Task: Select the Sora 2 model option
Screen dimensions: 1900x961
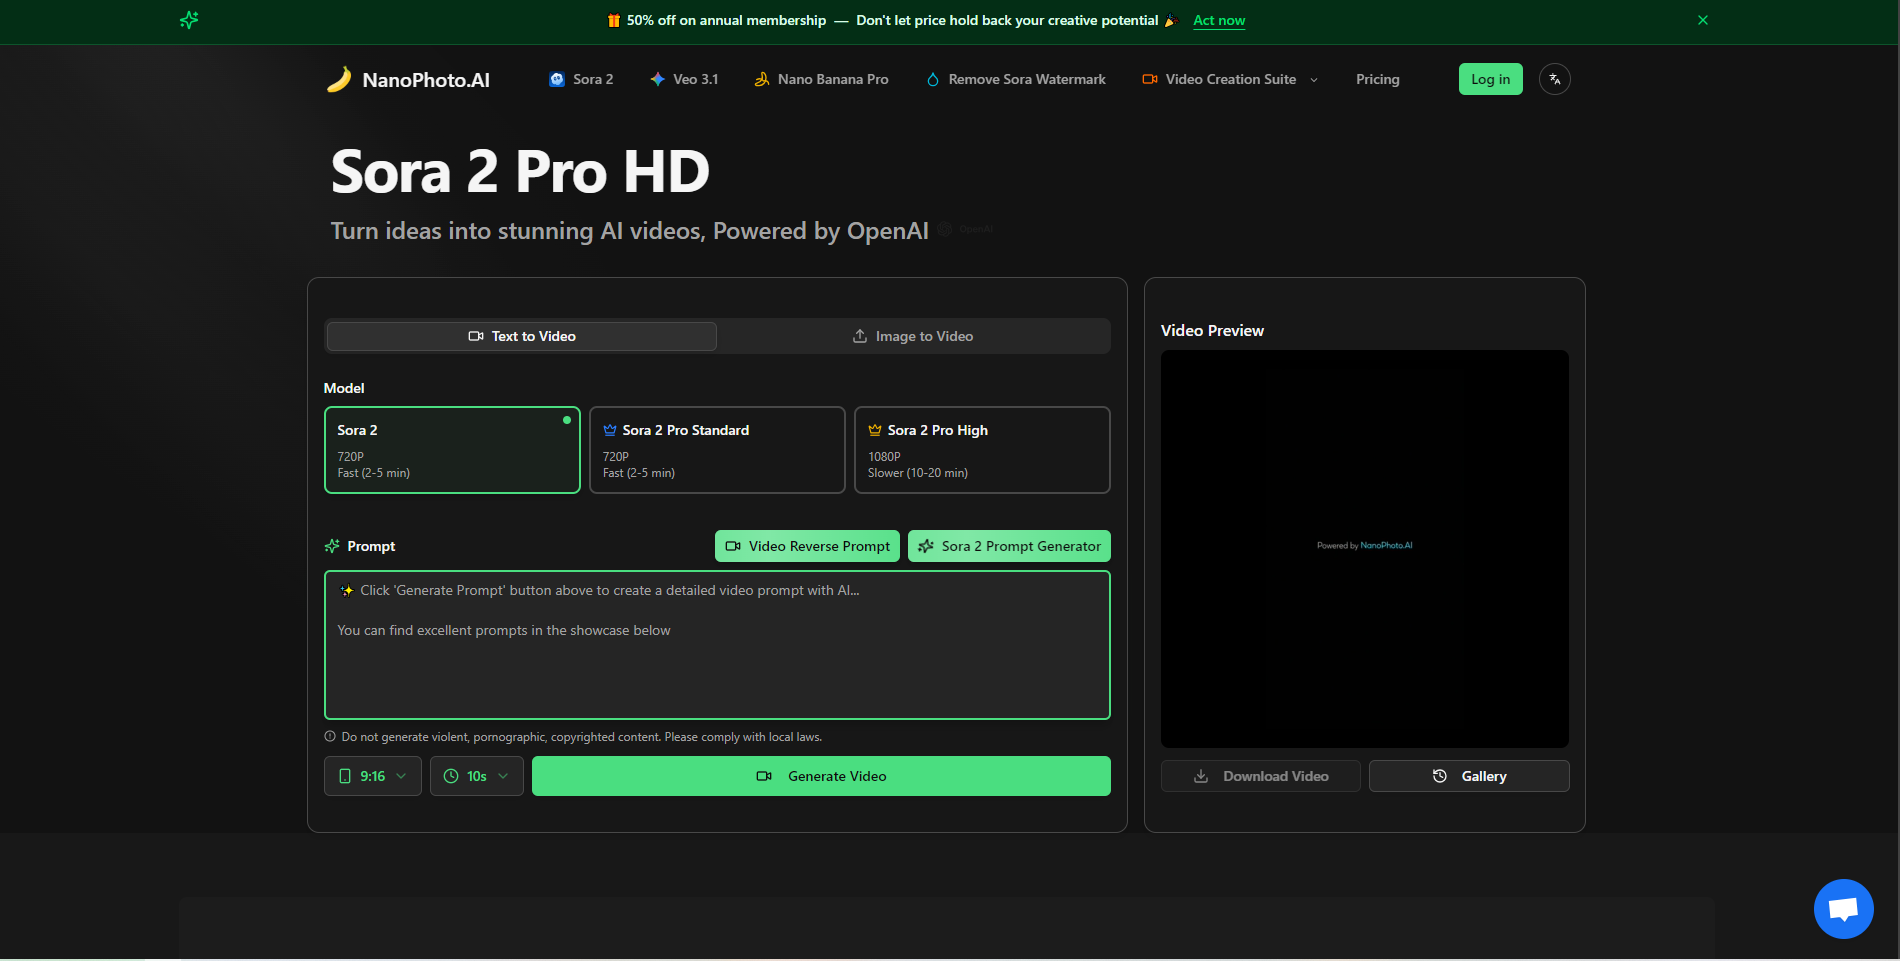Action: point(452,450)
